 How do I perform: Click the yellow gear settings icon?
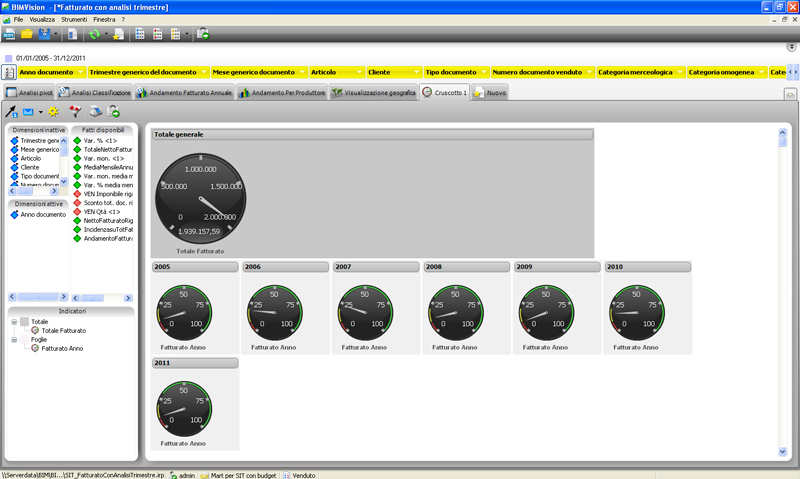click(53, 112)
